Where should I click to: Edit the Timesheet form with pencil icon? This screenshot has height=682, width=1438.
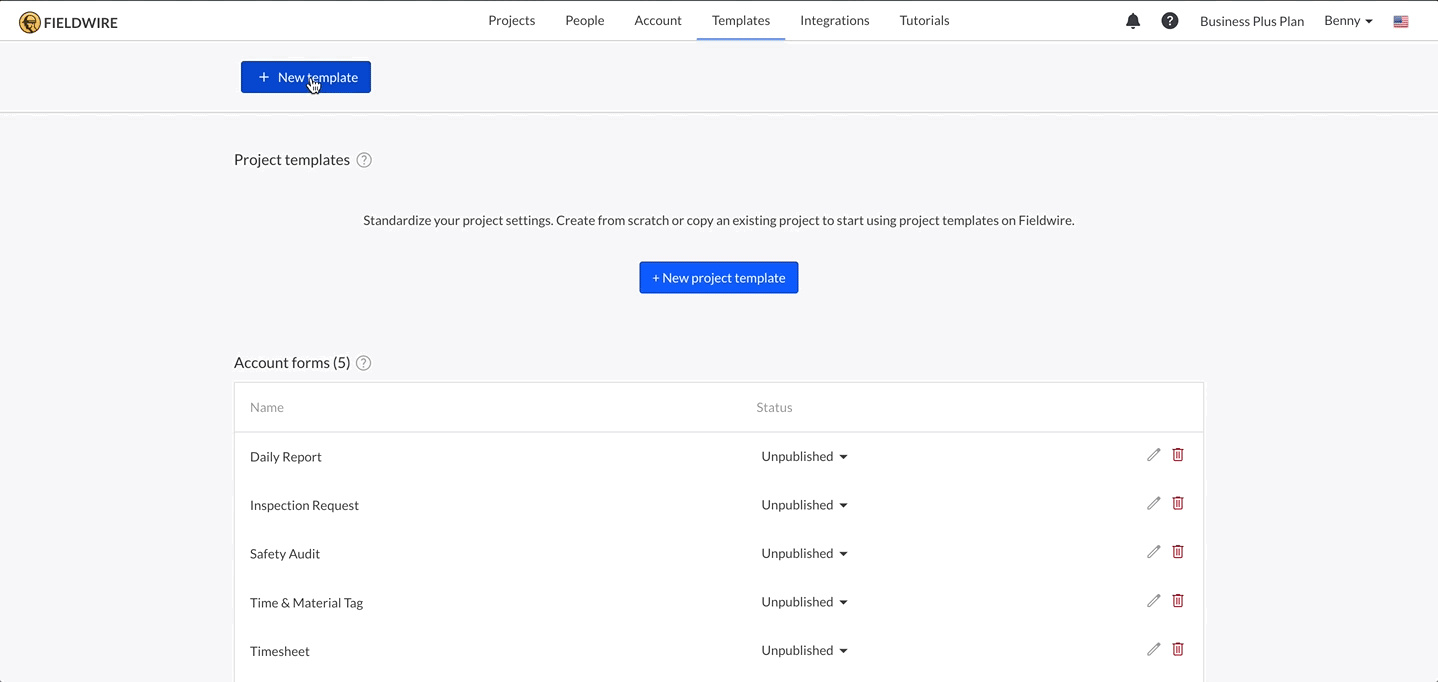(1153, 649)
